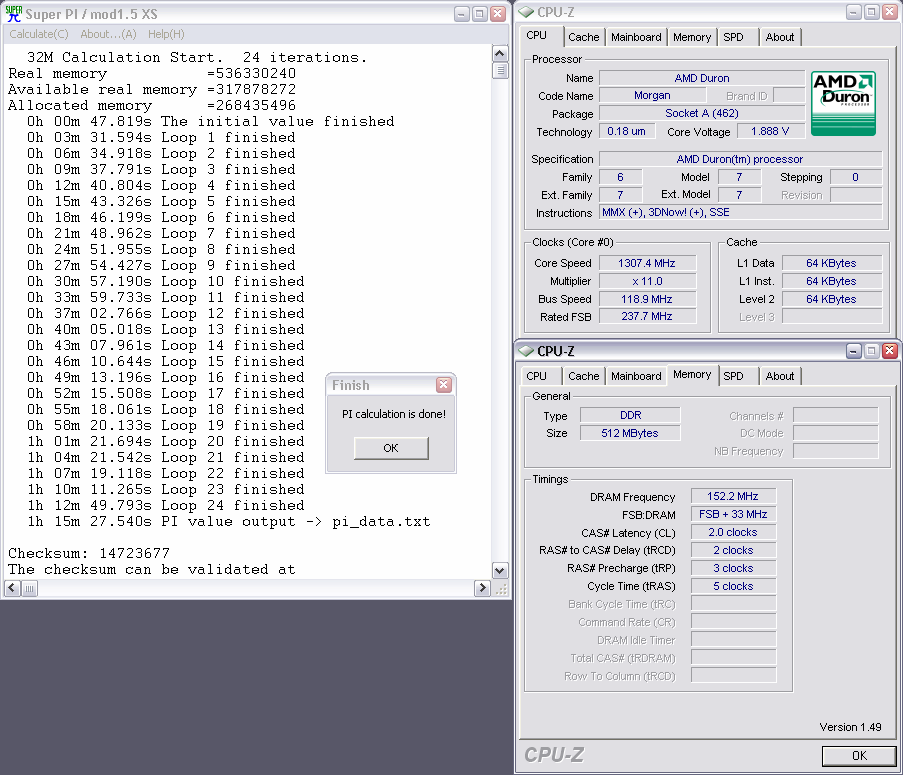Image resolution: width=903 pixels, height=775 pixels.
Task: Click the vertical scrollbar thumb in Super PI
Action: [x=500, y=70]
